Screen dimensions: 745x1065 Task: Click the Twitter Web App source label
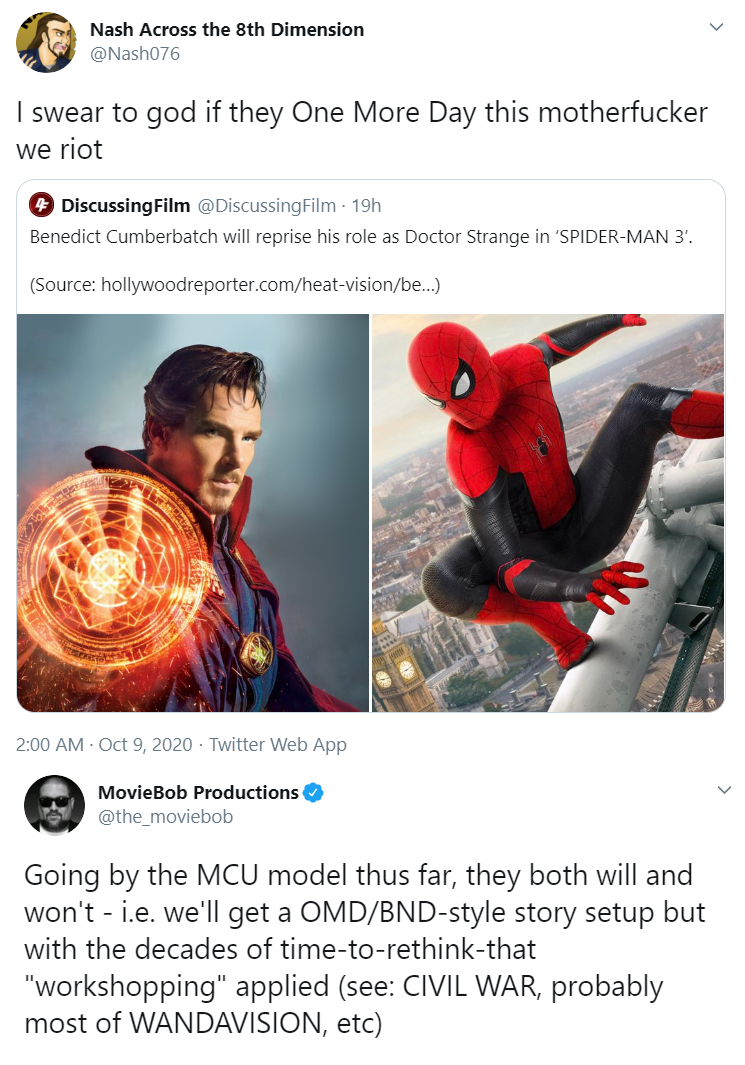(278, 744)
